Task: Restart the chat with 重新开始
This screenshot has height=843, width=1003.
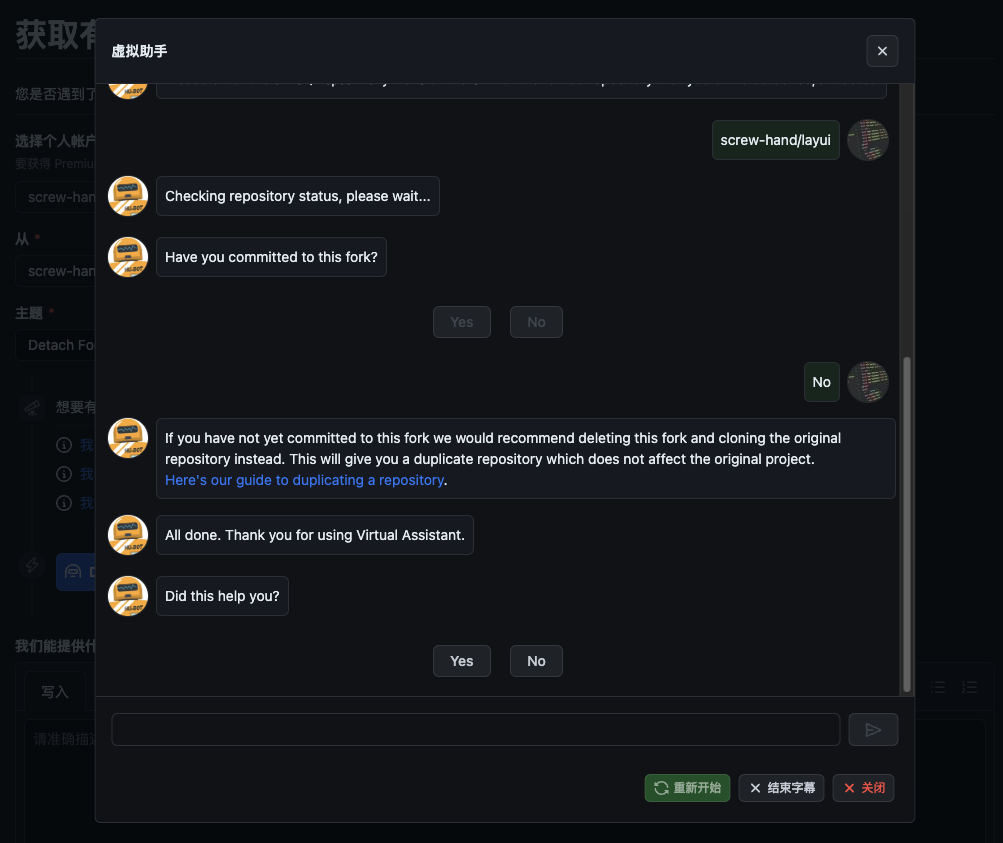Action: tap(687, 788)
